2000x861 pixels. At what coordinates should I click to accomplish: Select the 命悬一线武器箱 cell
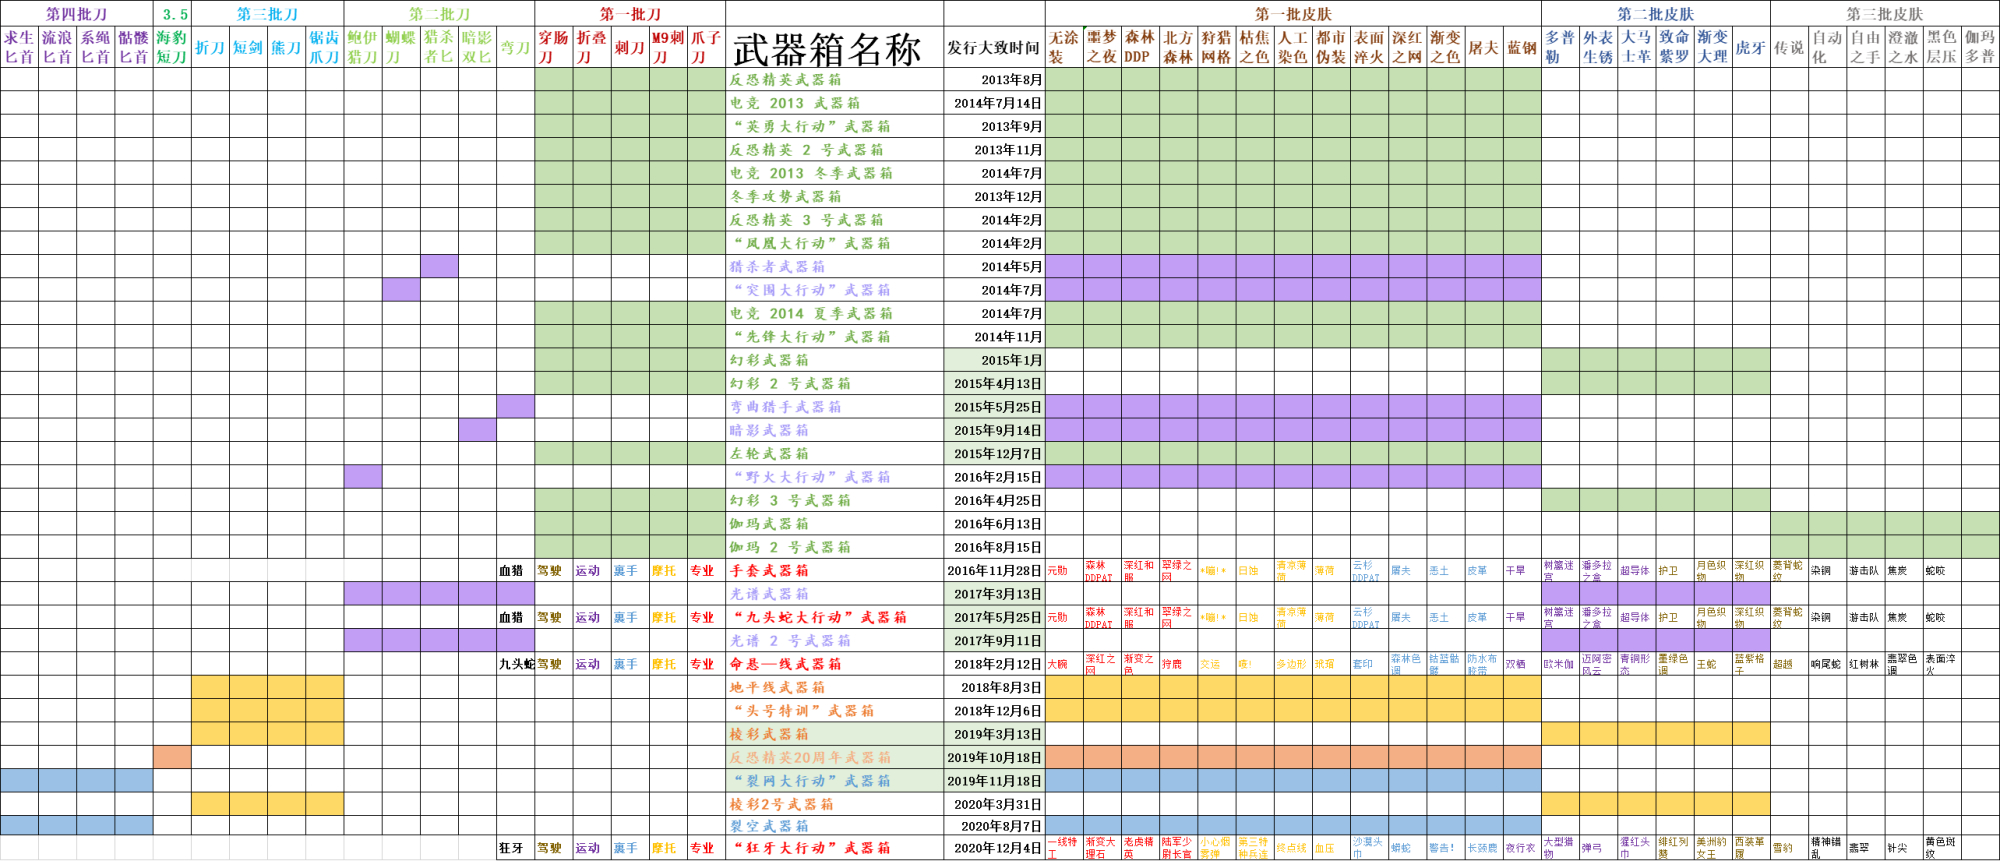coord(835,664)
